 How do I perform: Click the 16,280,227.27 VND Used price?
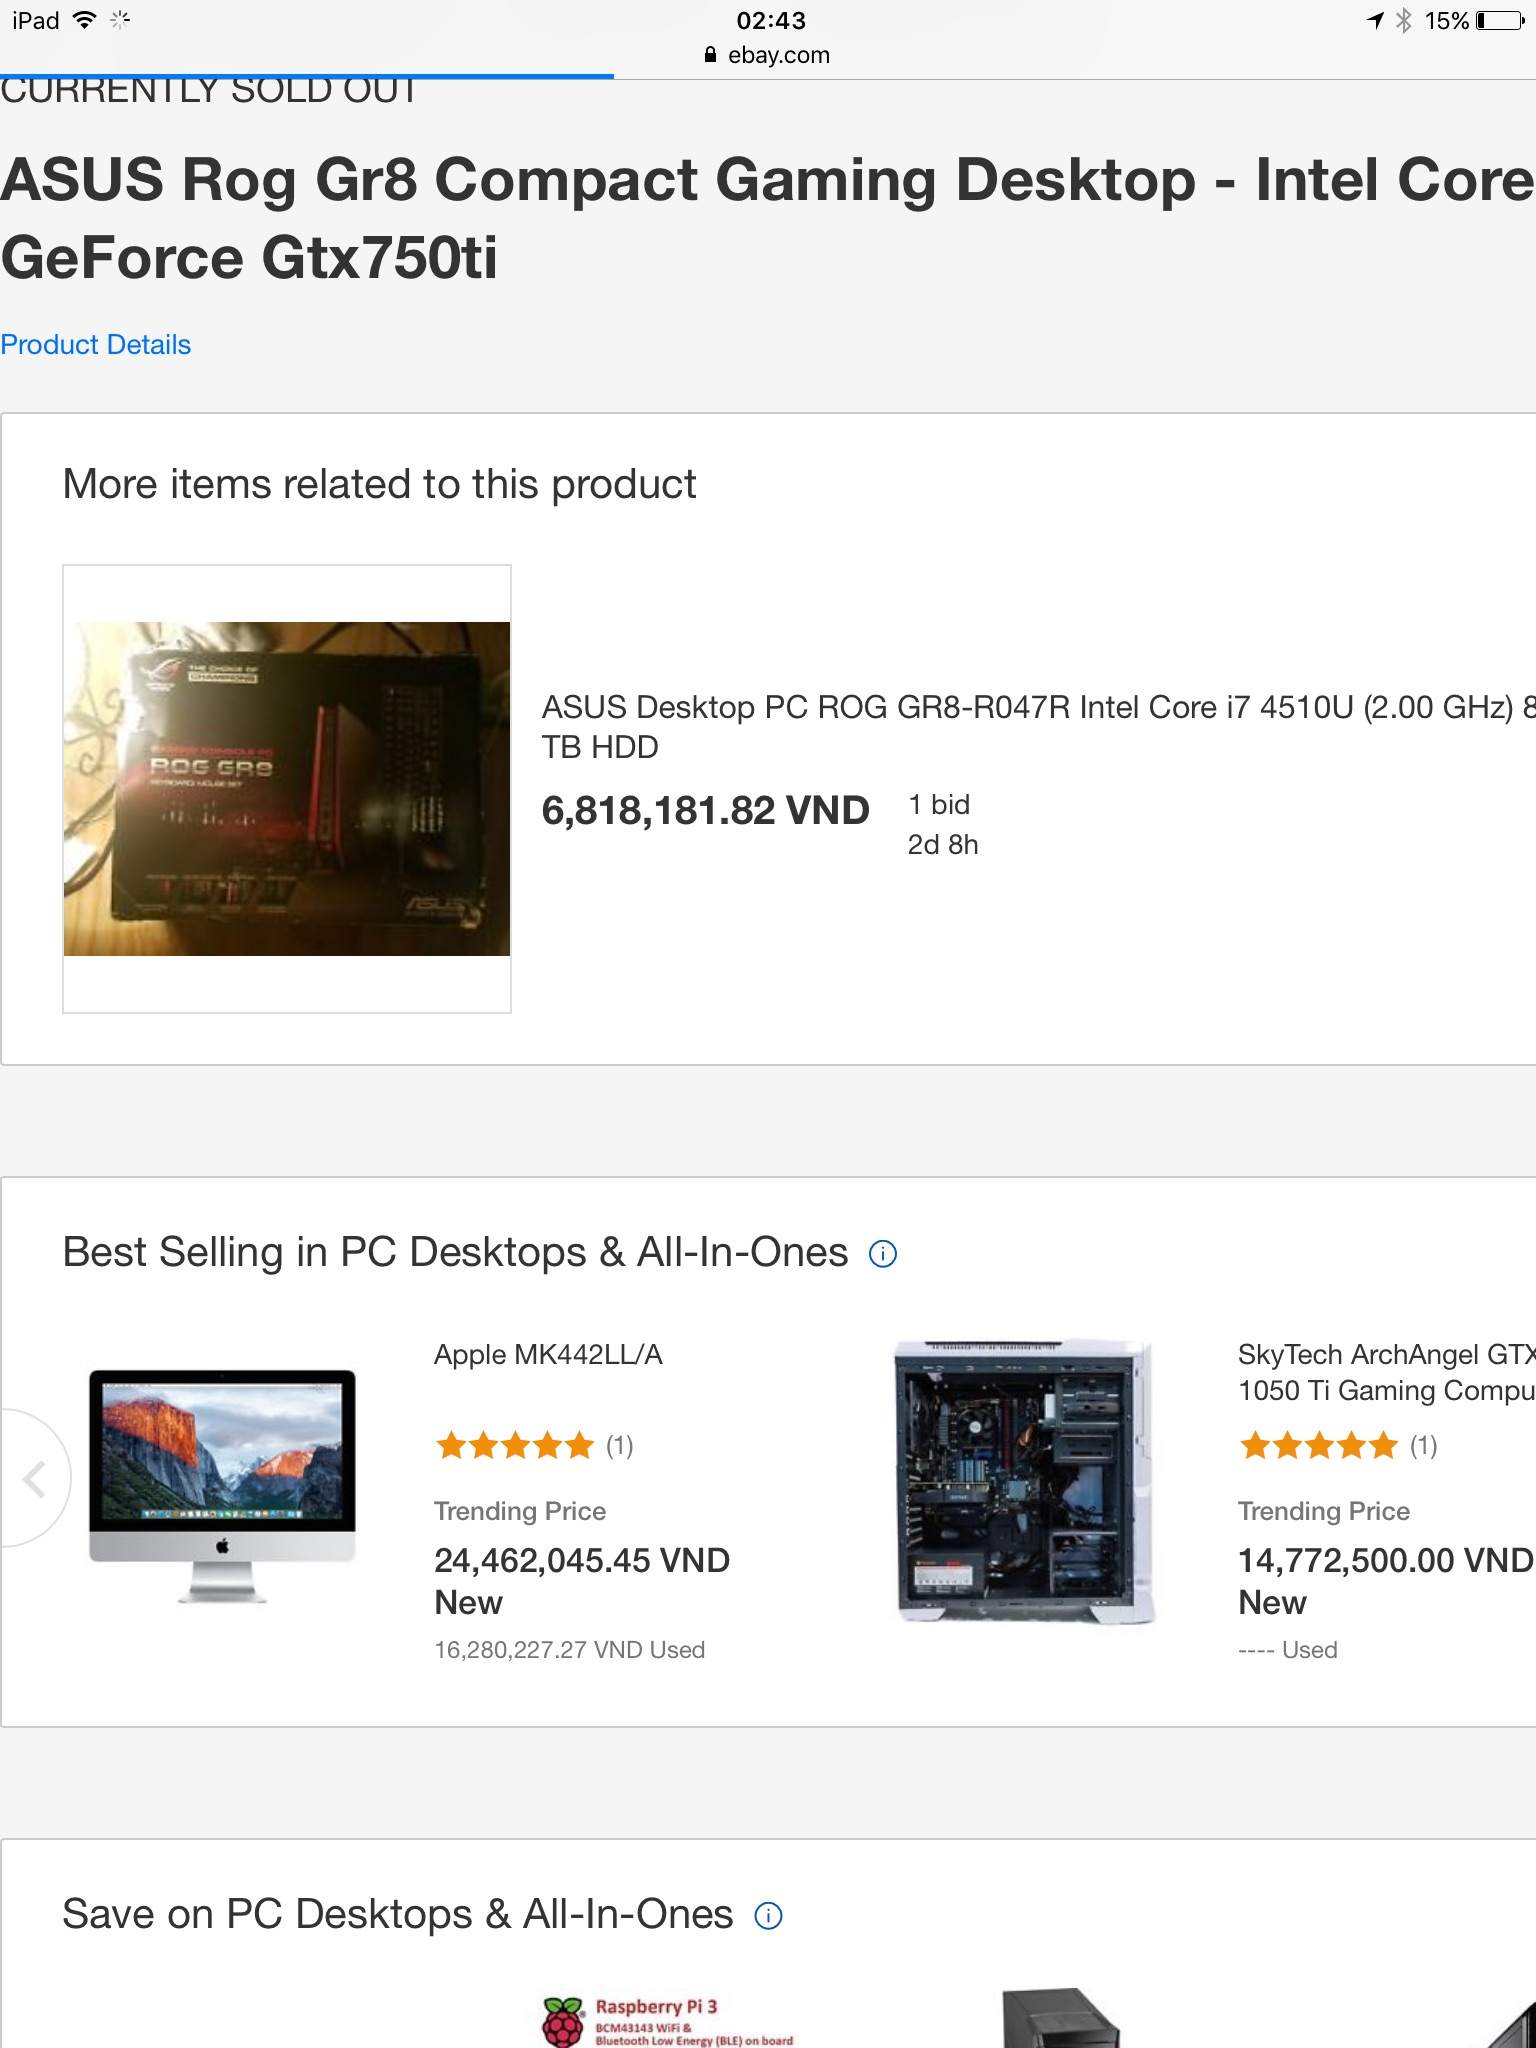coord(569,1650)
